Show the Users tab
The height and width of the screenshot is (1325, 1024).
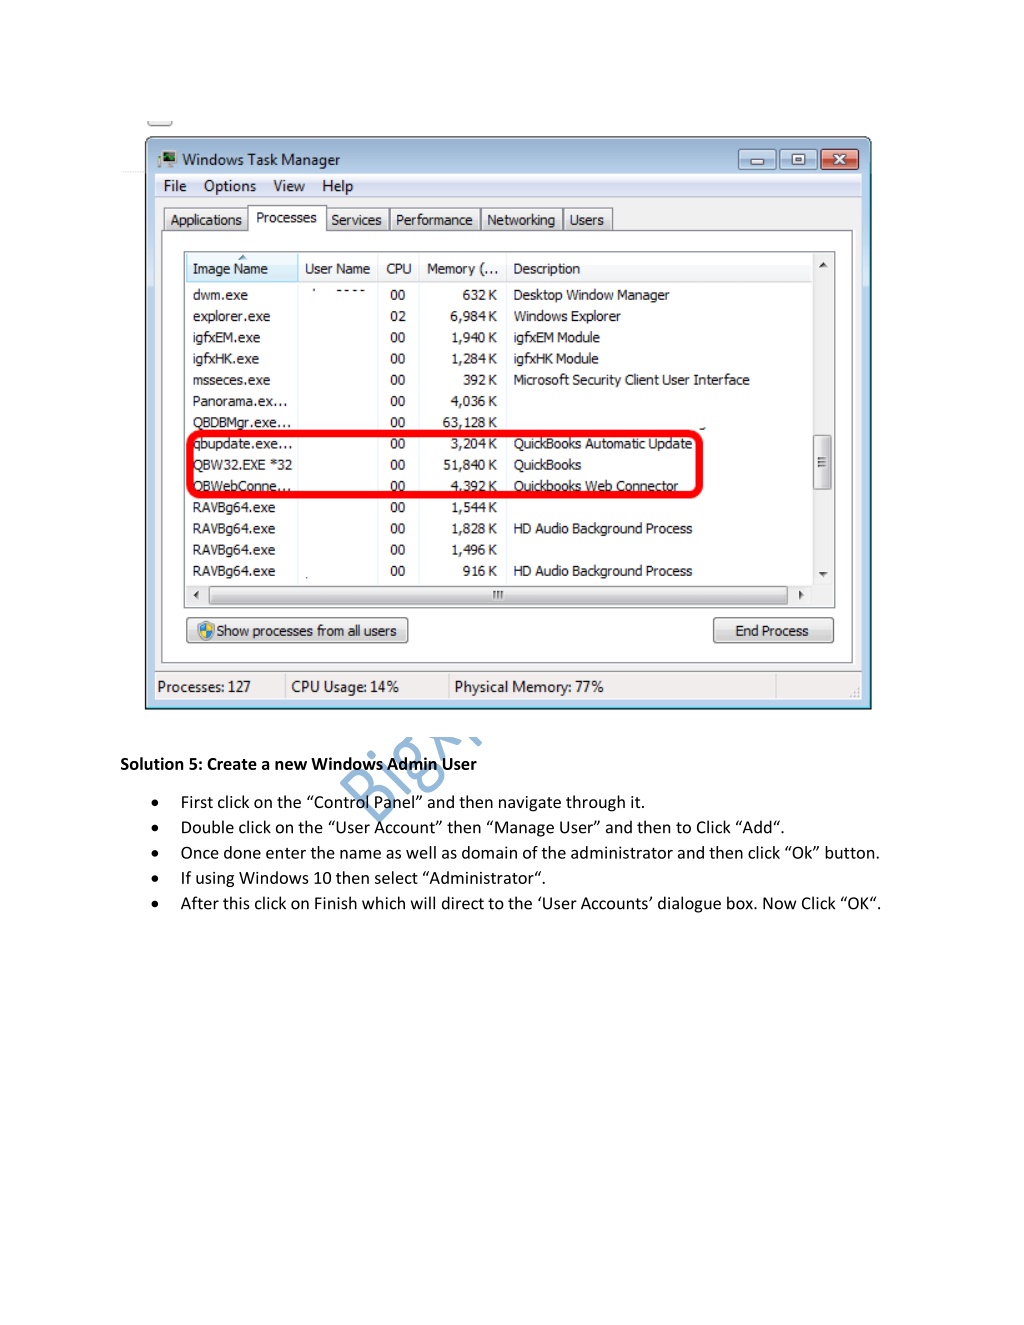(x=587, y=220)
